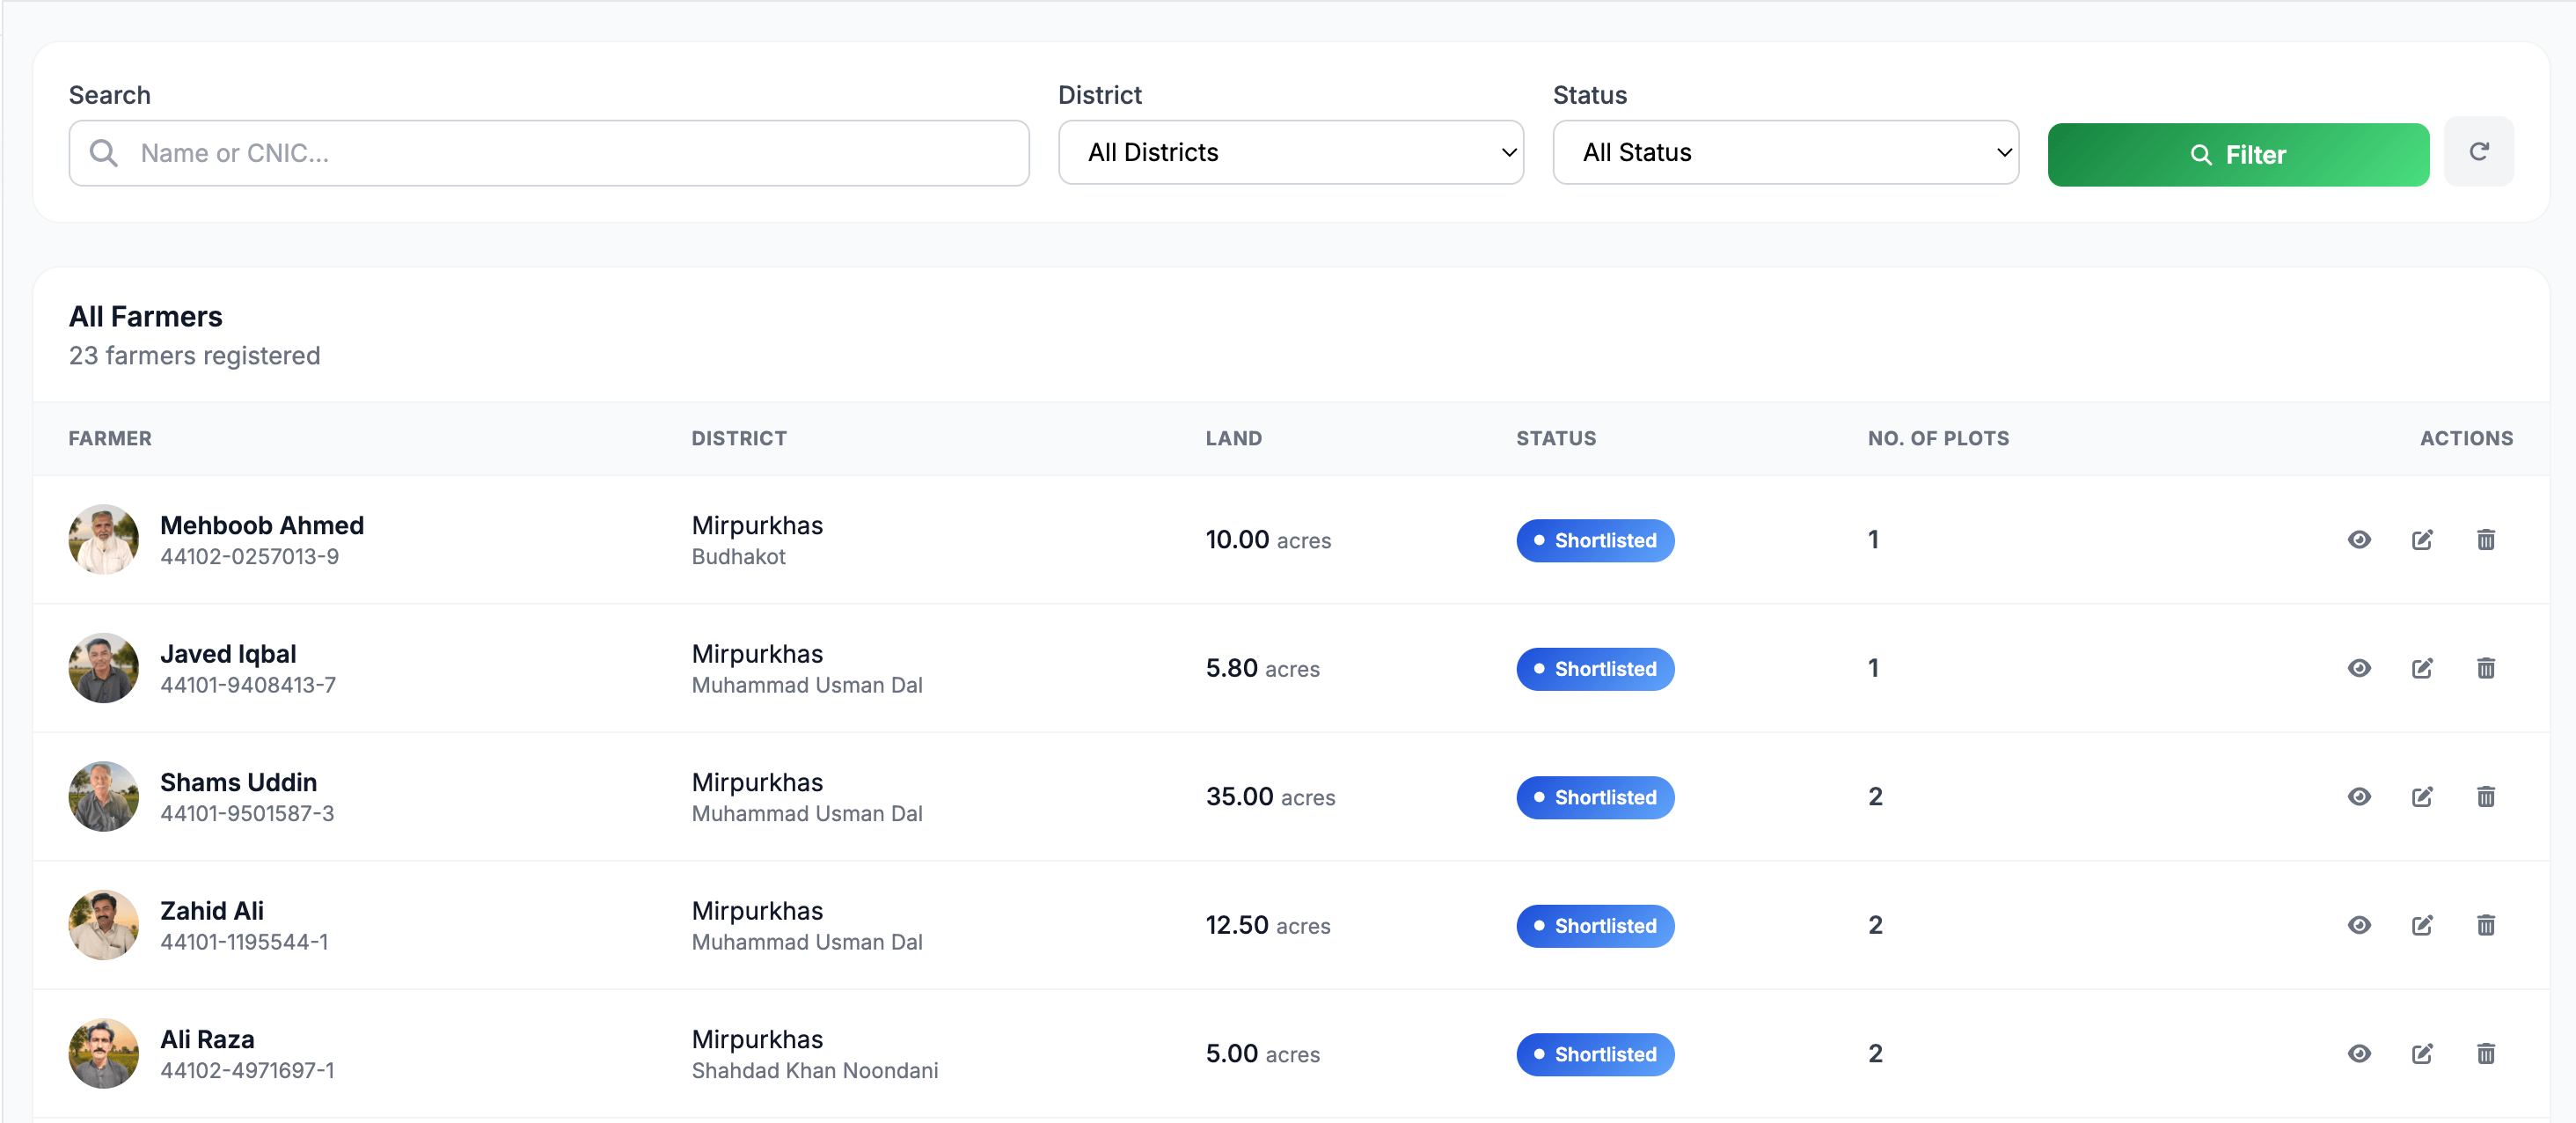Click the Shortlisted badge for Zahid Ali
Viewport: 2576px width, 1123px height.
1595,926
